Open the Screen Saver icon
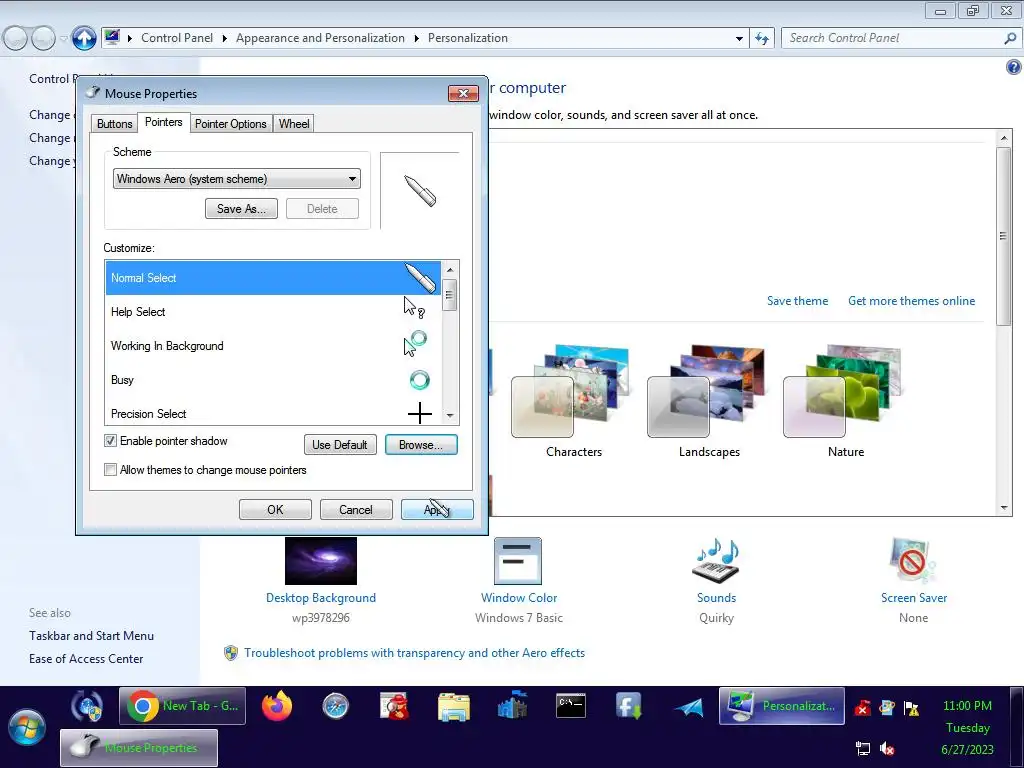 tap(912, 560)
